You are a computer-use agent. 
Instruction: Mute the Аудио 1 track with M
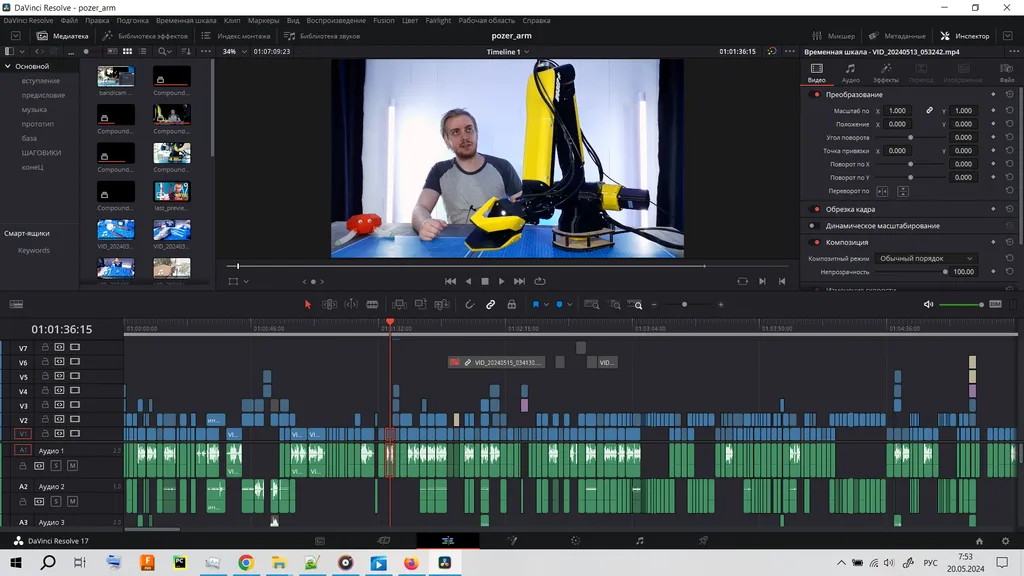[72, 466]
